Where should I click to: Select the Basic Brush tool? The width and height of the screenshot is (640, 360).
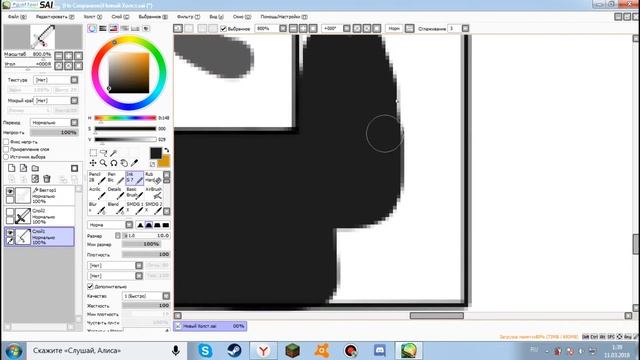pyautogui.click(x=134, y=193)
